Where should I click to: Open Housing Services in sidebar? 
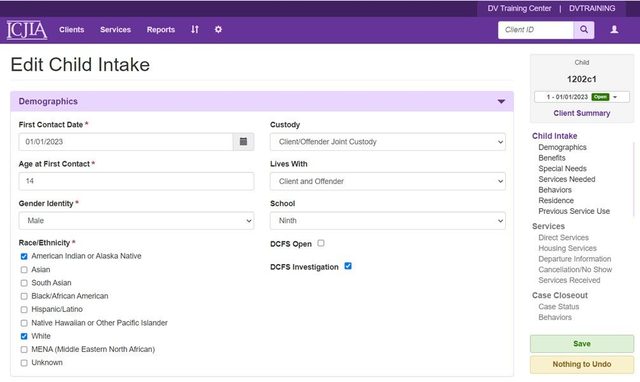coord(567,248)
